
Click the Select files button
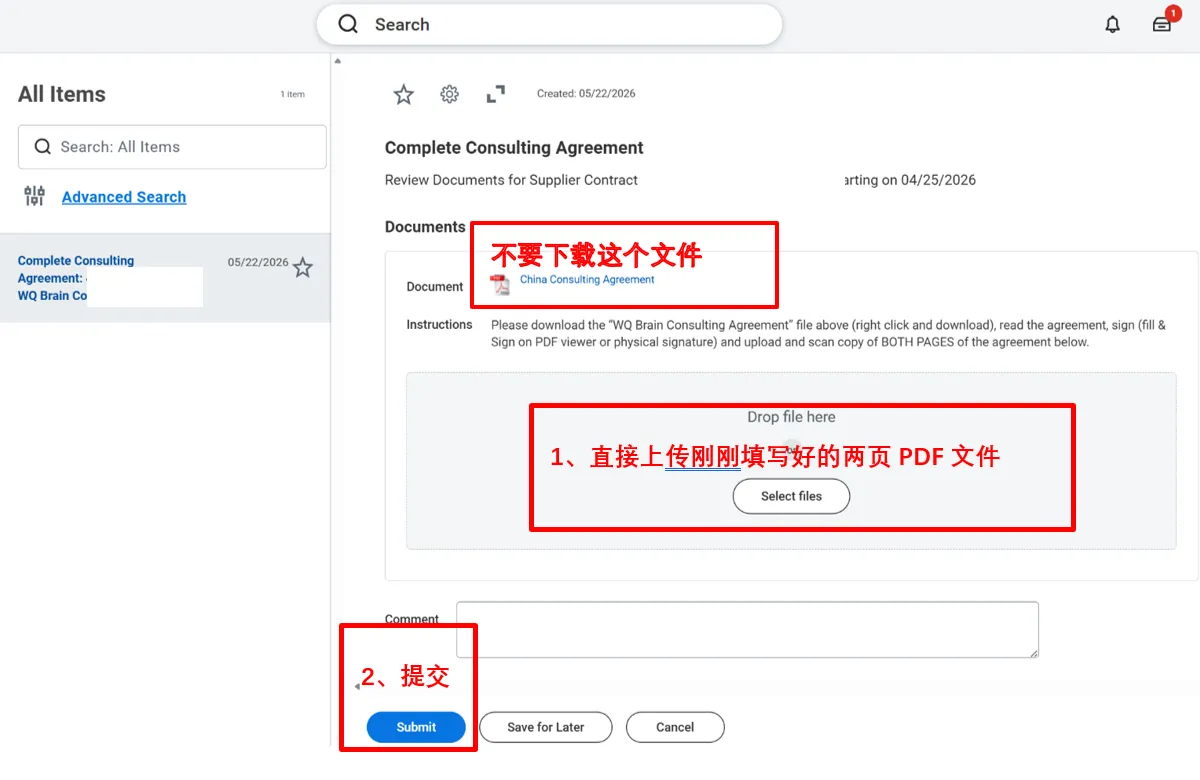point(791,496)
